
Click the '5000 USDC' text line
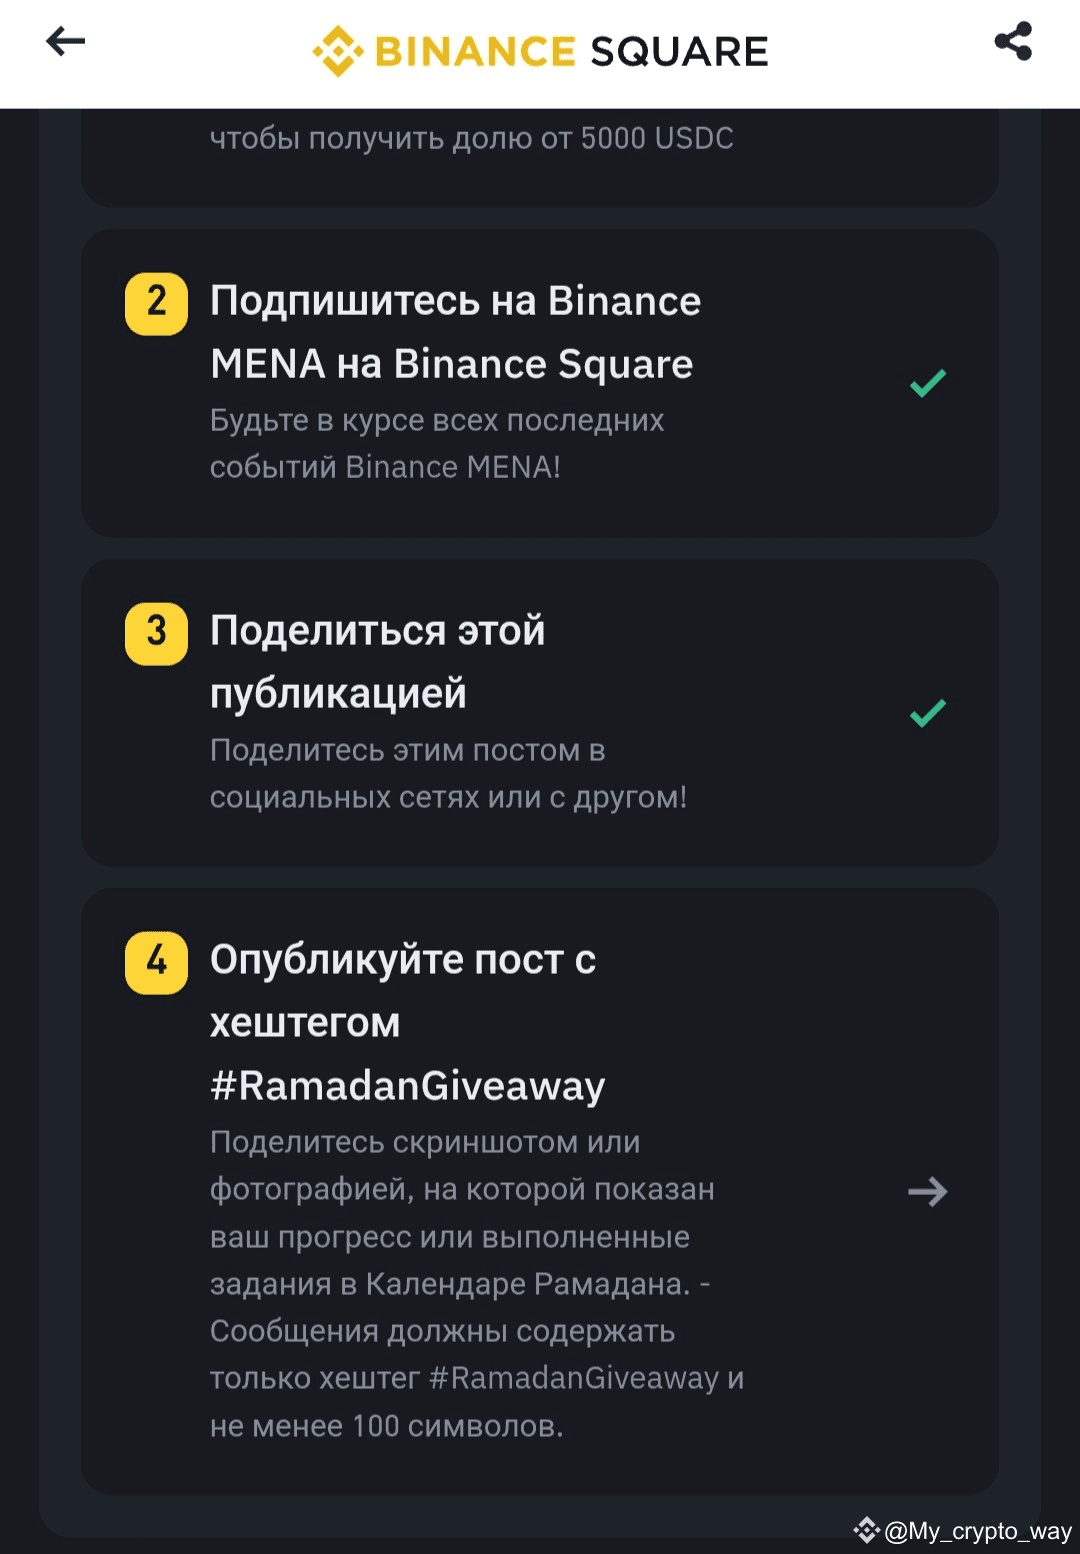(x=471, y=138)
